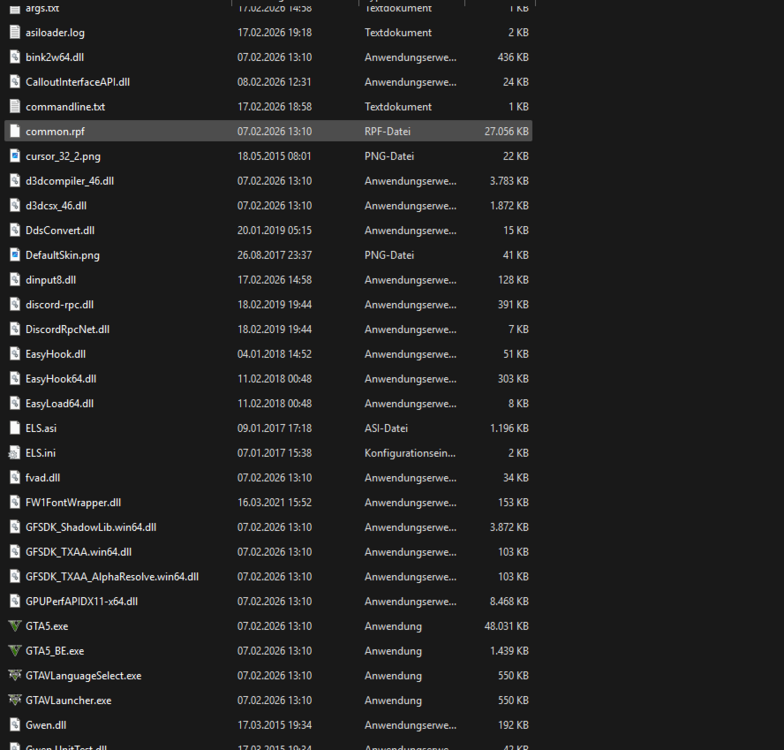Select the size 48.031 KB
Image resolution: width=784 pixels, height=750 pixels.
tap(506, 626)
